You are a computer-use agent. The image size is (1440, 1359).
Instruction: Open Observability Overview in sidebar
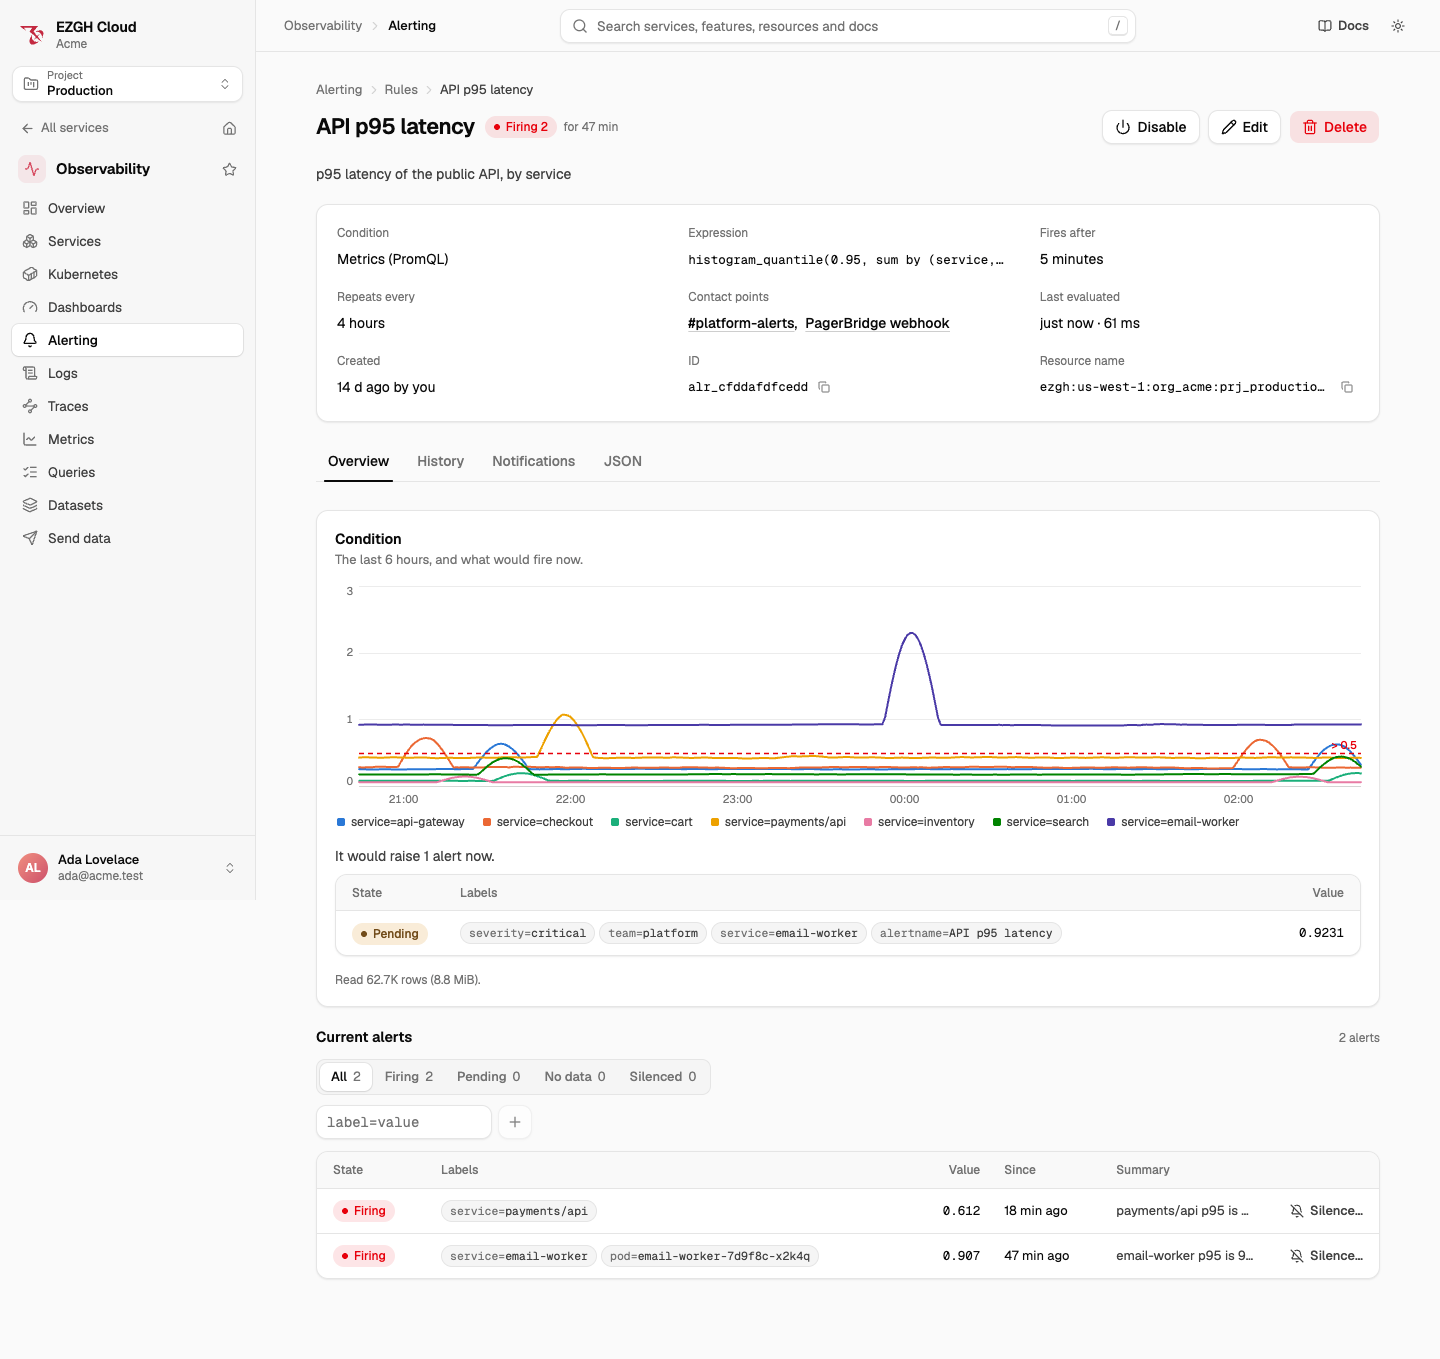point(127,208)
